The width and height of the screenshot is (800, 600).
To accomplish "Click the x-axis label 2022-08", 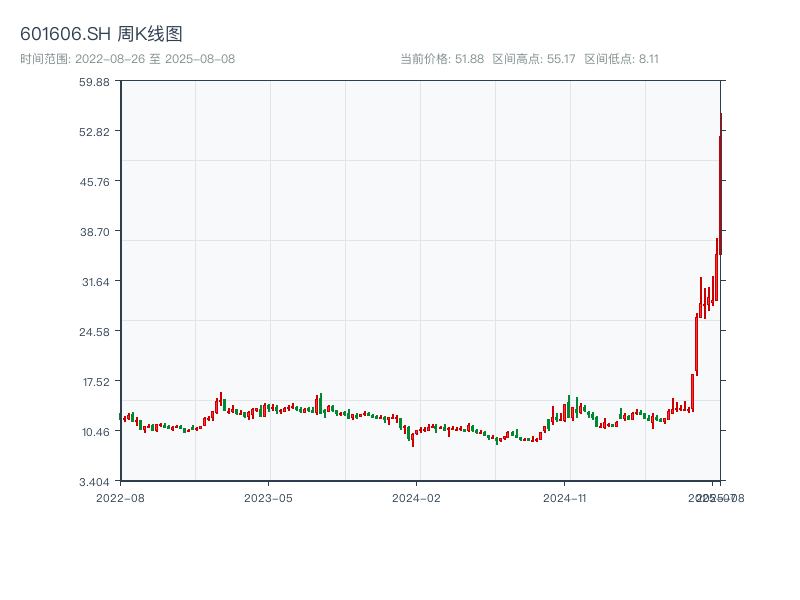I will click(x=120, y=498).
